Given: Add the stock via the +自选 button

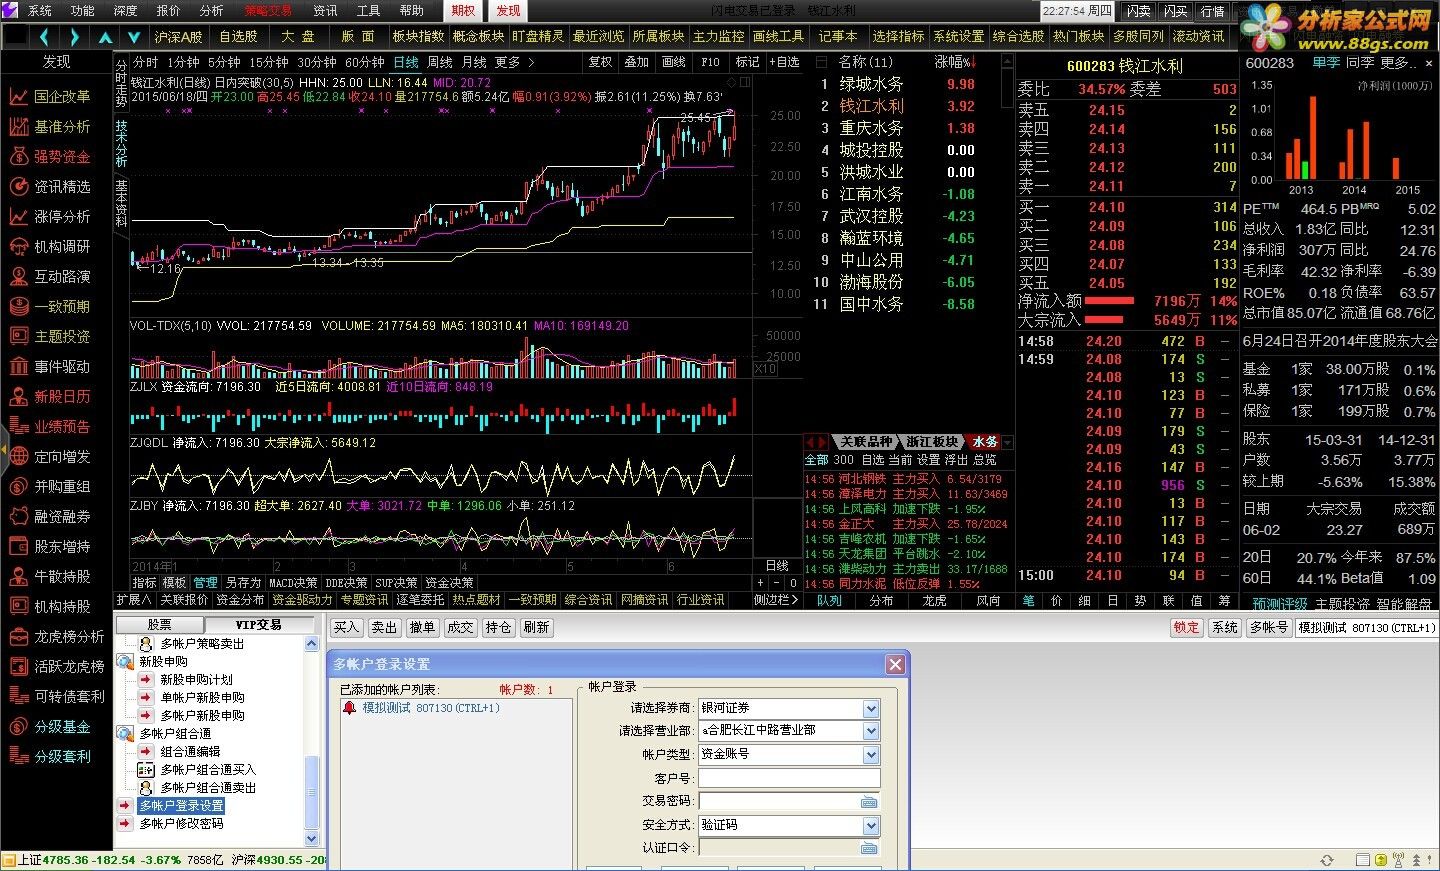Looking at the screenshot, I should click(783, 62).
